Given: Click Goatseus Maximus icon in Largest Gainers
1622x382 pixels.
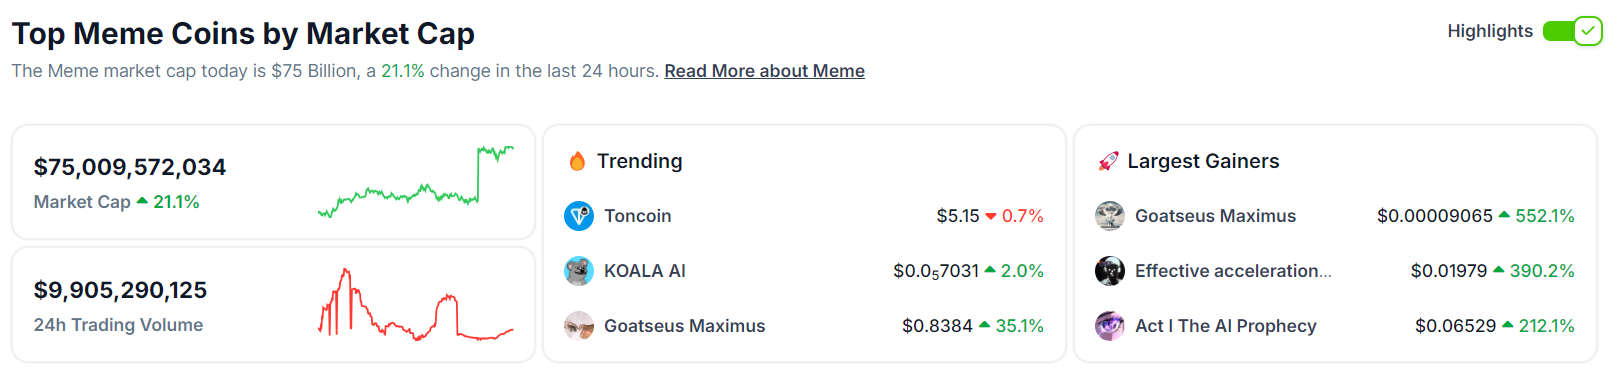Looking at the screenshot, I should point(1110,216).
